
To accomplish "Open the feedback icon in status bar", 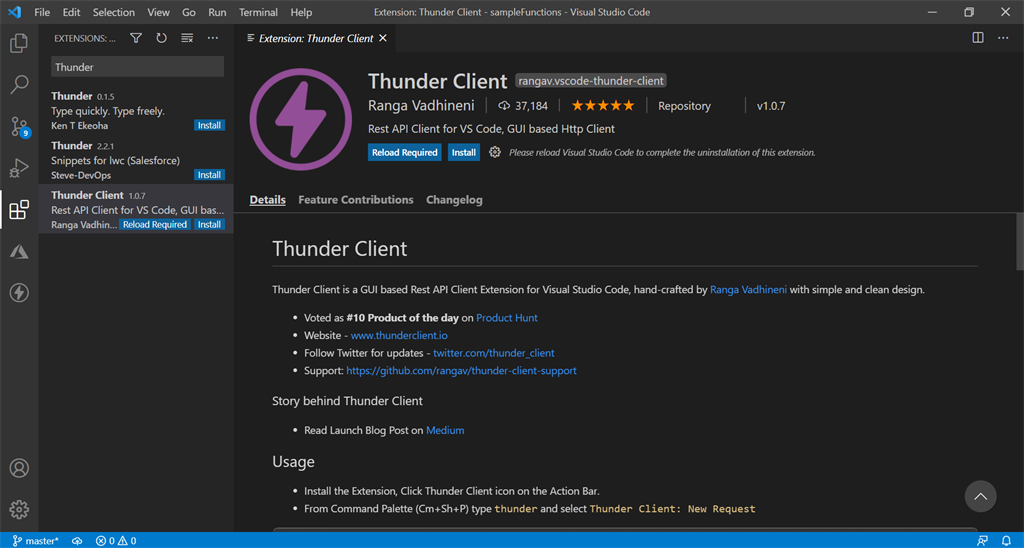I will [982, 541].
